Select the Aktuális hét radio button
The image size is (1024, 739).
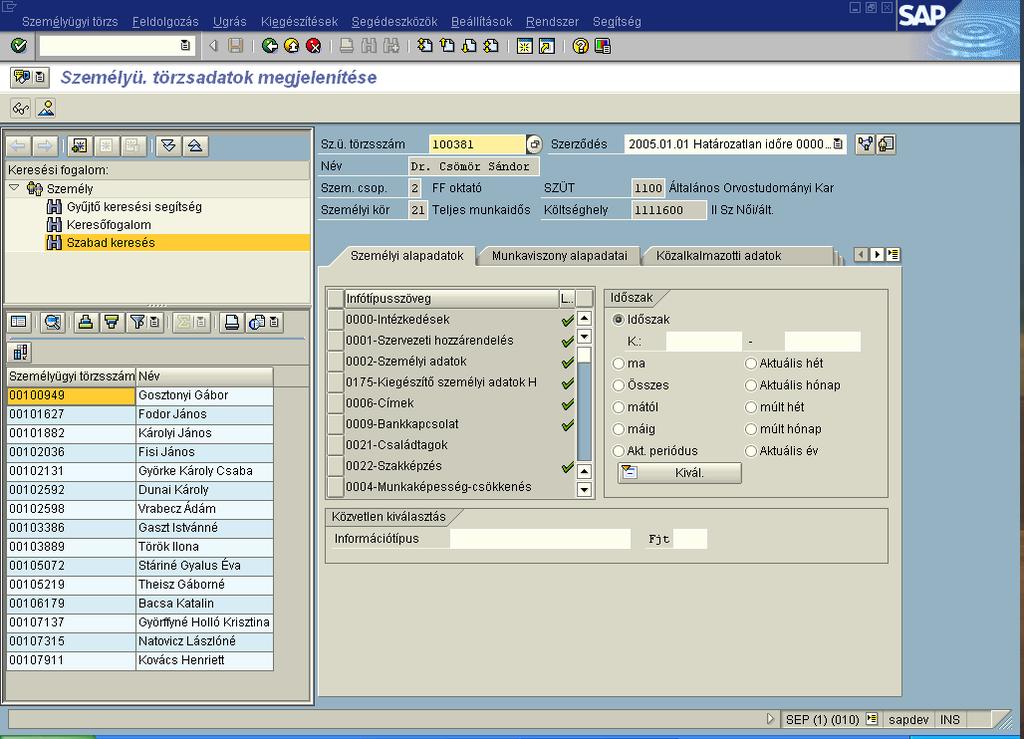coord(751,364)
